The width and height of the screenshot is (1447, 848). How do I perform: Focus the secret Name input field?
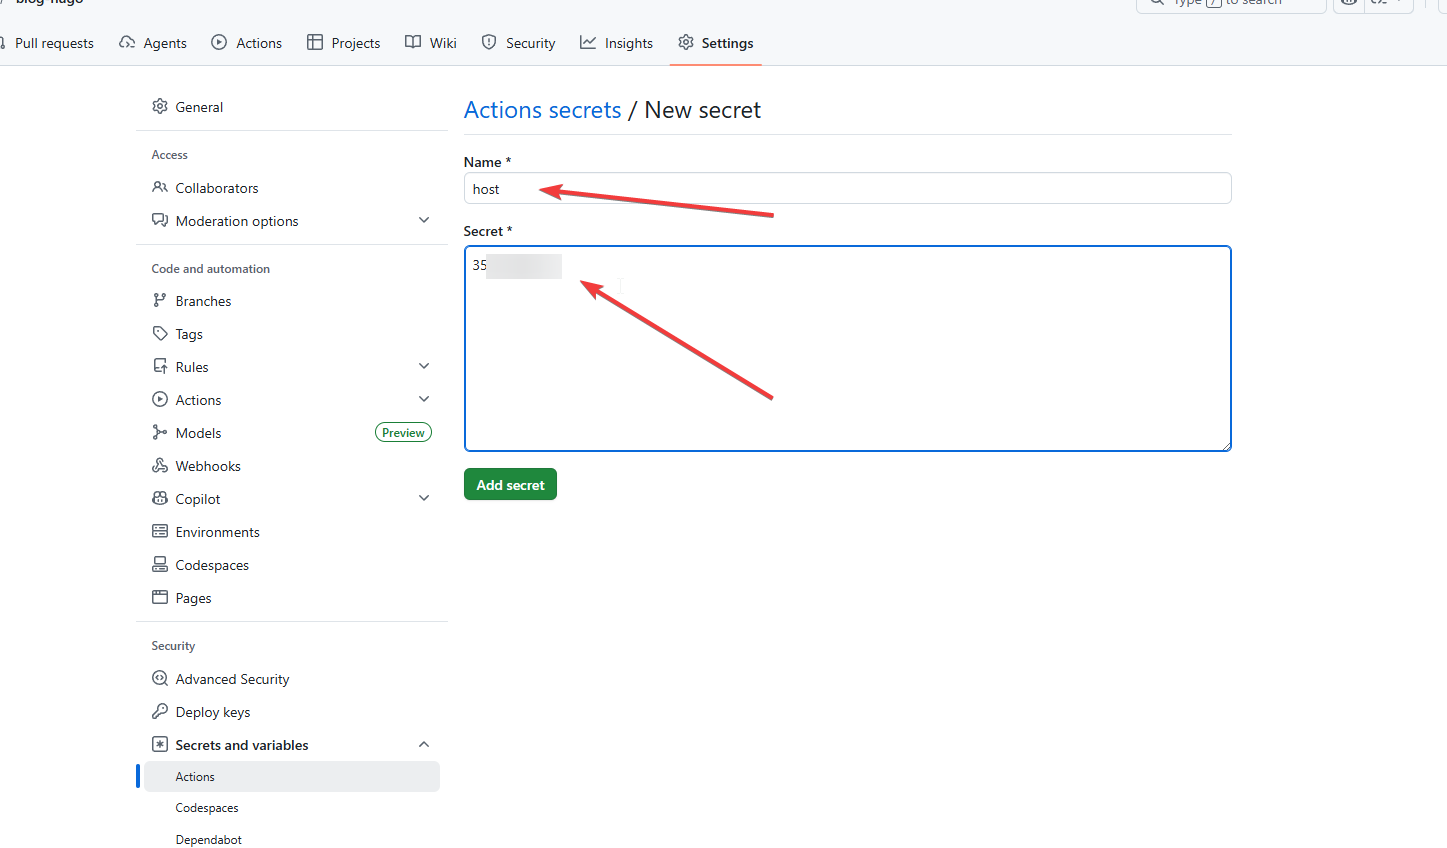(847, 189)
